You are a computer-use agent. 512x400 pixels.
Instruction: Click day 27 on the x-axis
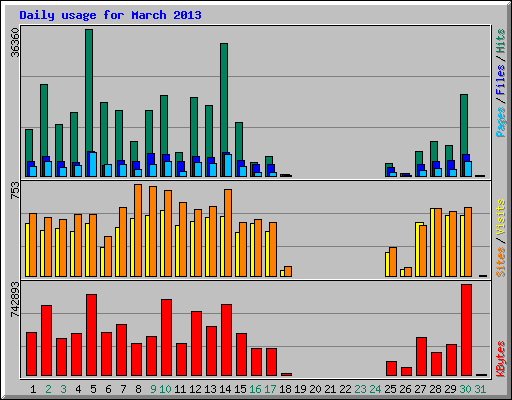[x=420, y=389]
